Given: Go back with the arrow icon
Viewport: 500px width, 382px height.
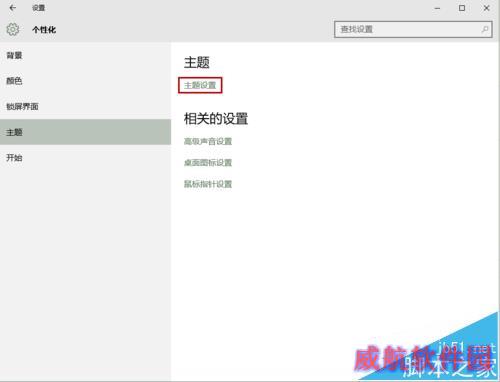Looking at the screenshot, I should click(13, 8).
